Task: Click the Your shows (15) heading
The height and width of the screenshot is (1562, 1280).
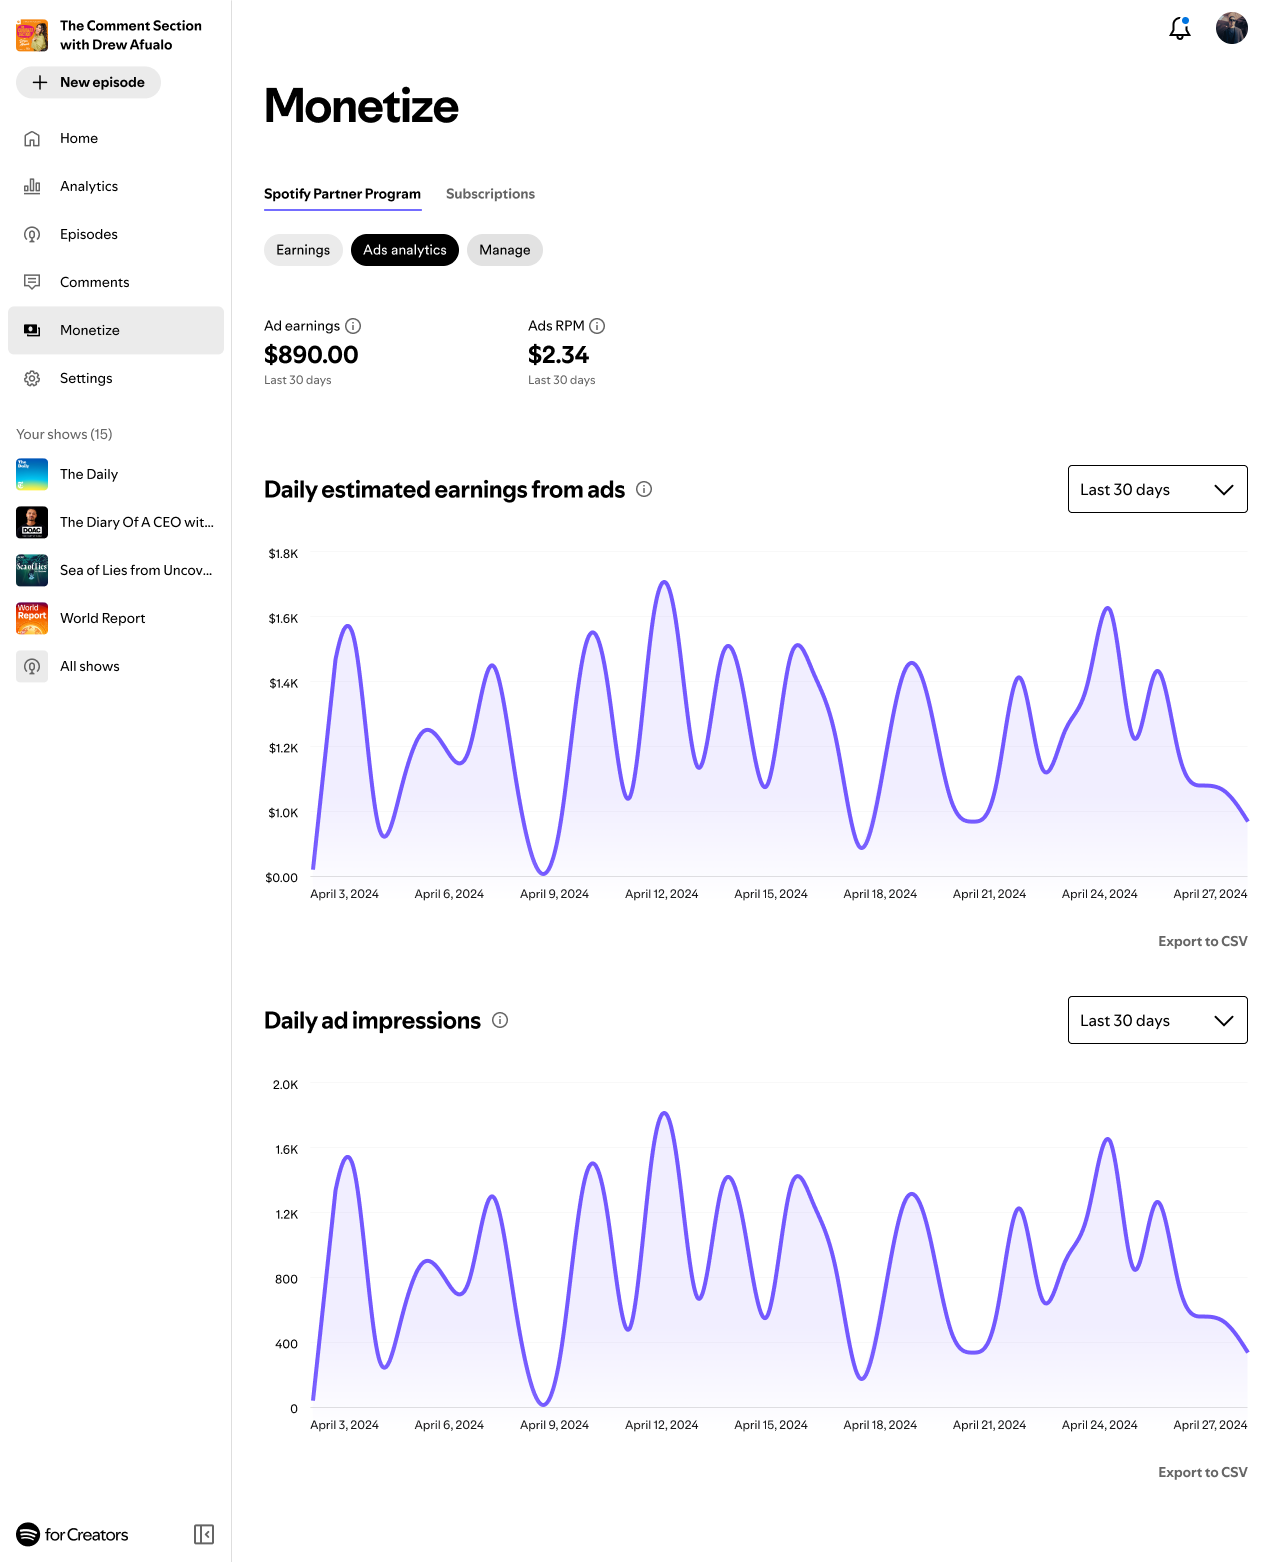Action: pos(64,434)
